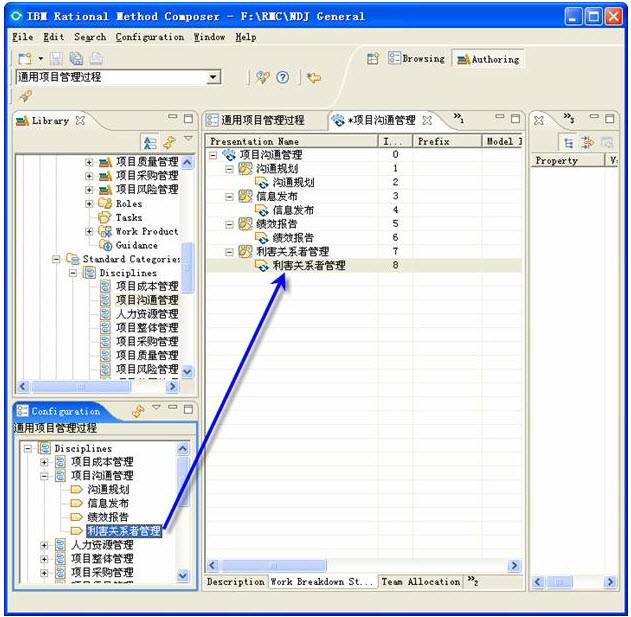The height and width of the screenshot is (617, 631).
Task: Click the link-with-editor icon in Library panel
Action: click(168, 143)
